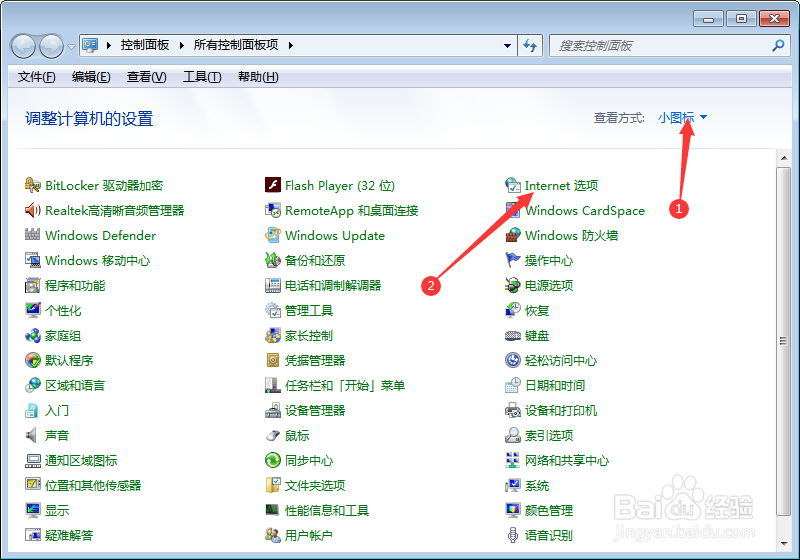Click the Internet 选项 icon
Viewport: 800px width, 560px height.
coord(513,185)
